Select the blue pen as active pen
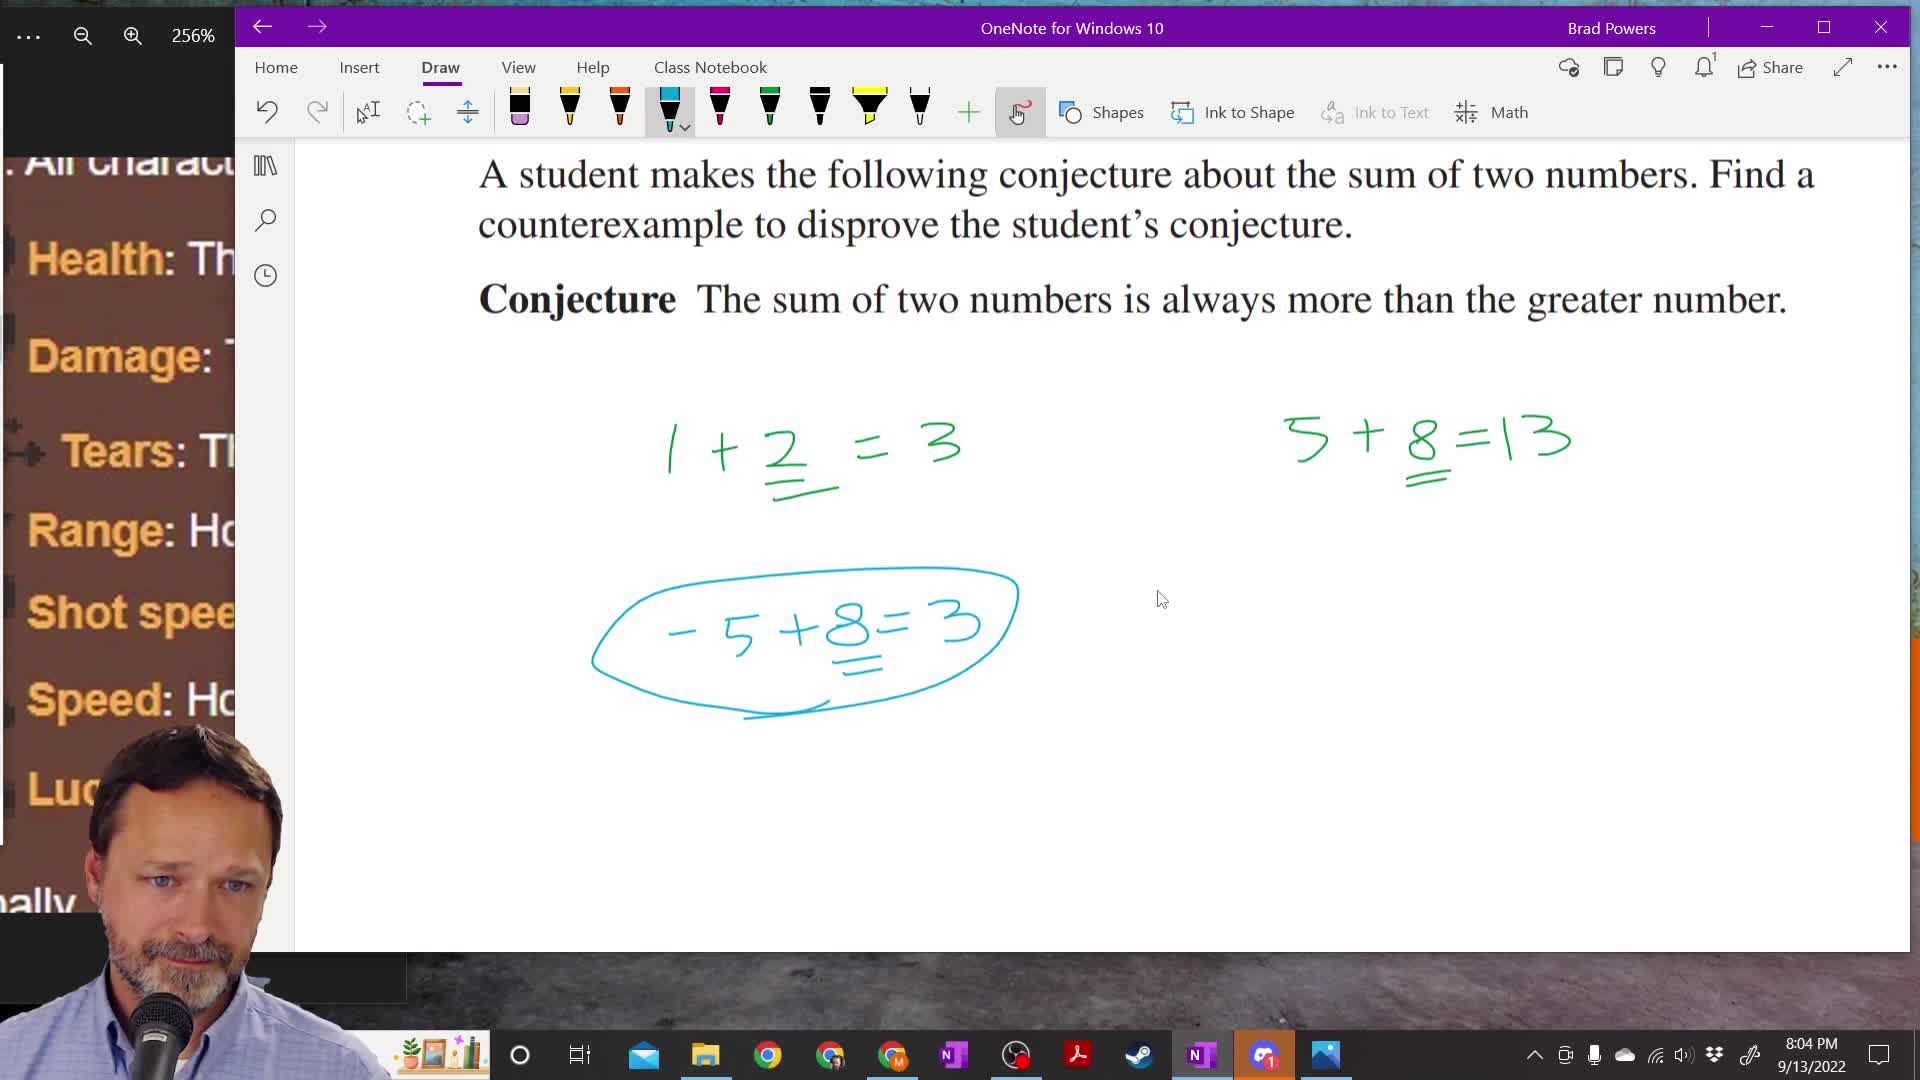The width and height of the screenshot is (1920, 1080). [x=668, y=108]
